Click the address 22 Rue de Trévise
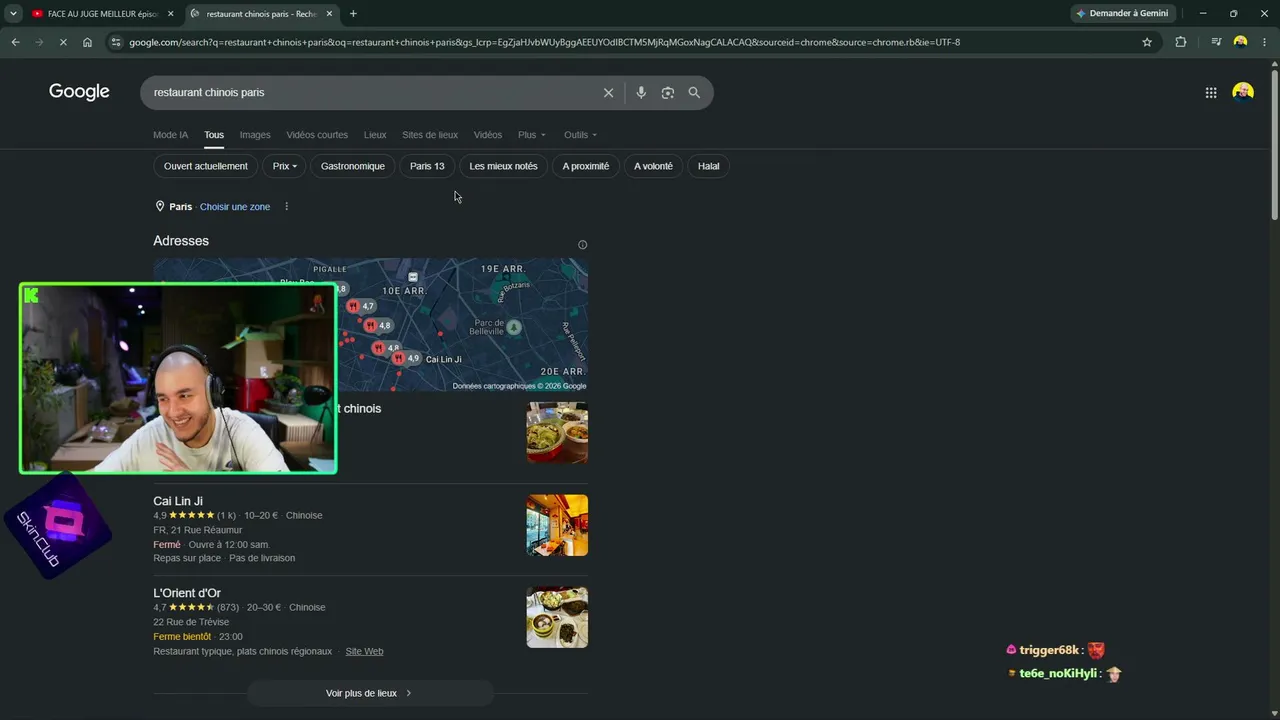Viewport: 1280px width, 720px height. [x=191, y=622]
